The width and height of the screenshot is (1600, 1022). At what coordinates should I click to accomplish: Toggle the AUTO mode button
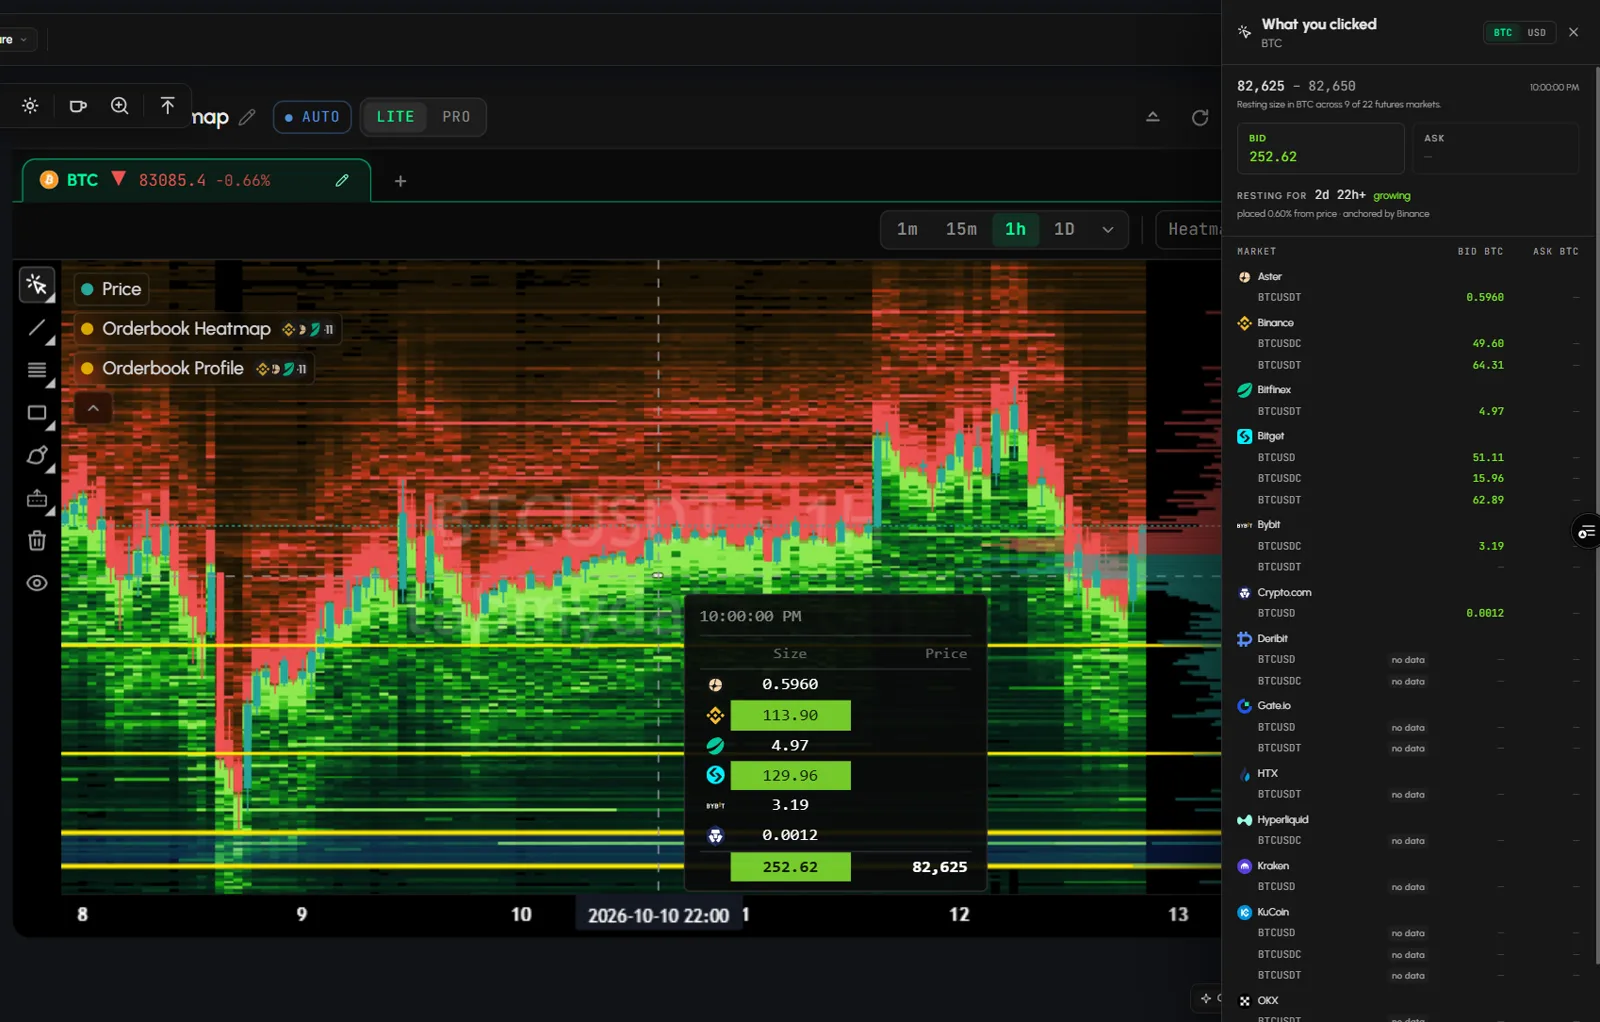[312, 117]
